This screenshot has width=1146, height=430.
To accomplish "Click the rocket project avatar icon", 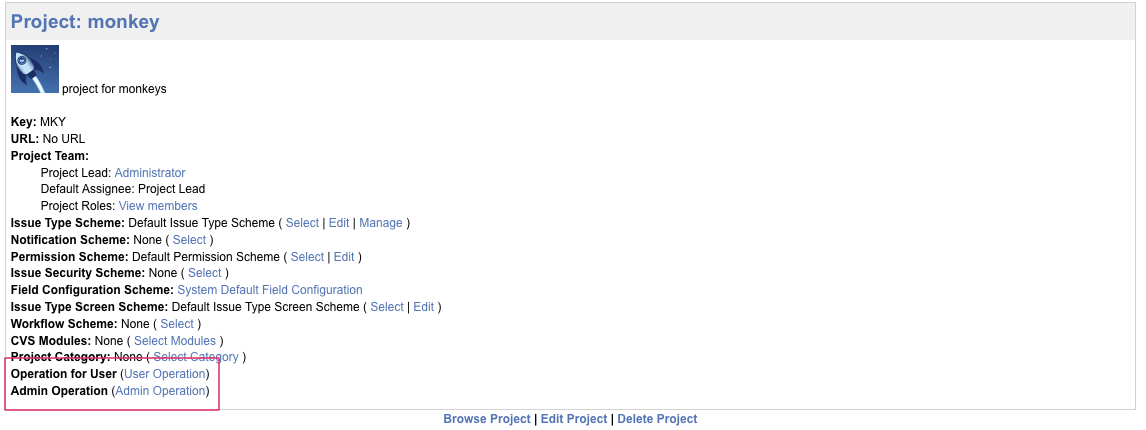I will coord(35,69).
